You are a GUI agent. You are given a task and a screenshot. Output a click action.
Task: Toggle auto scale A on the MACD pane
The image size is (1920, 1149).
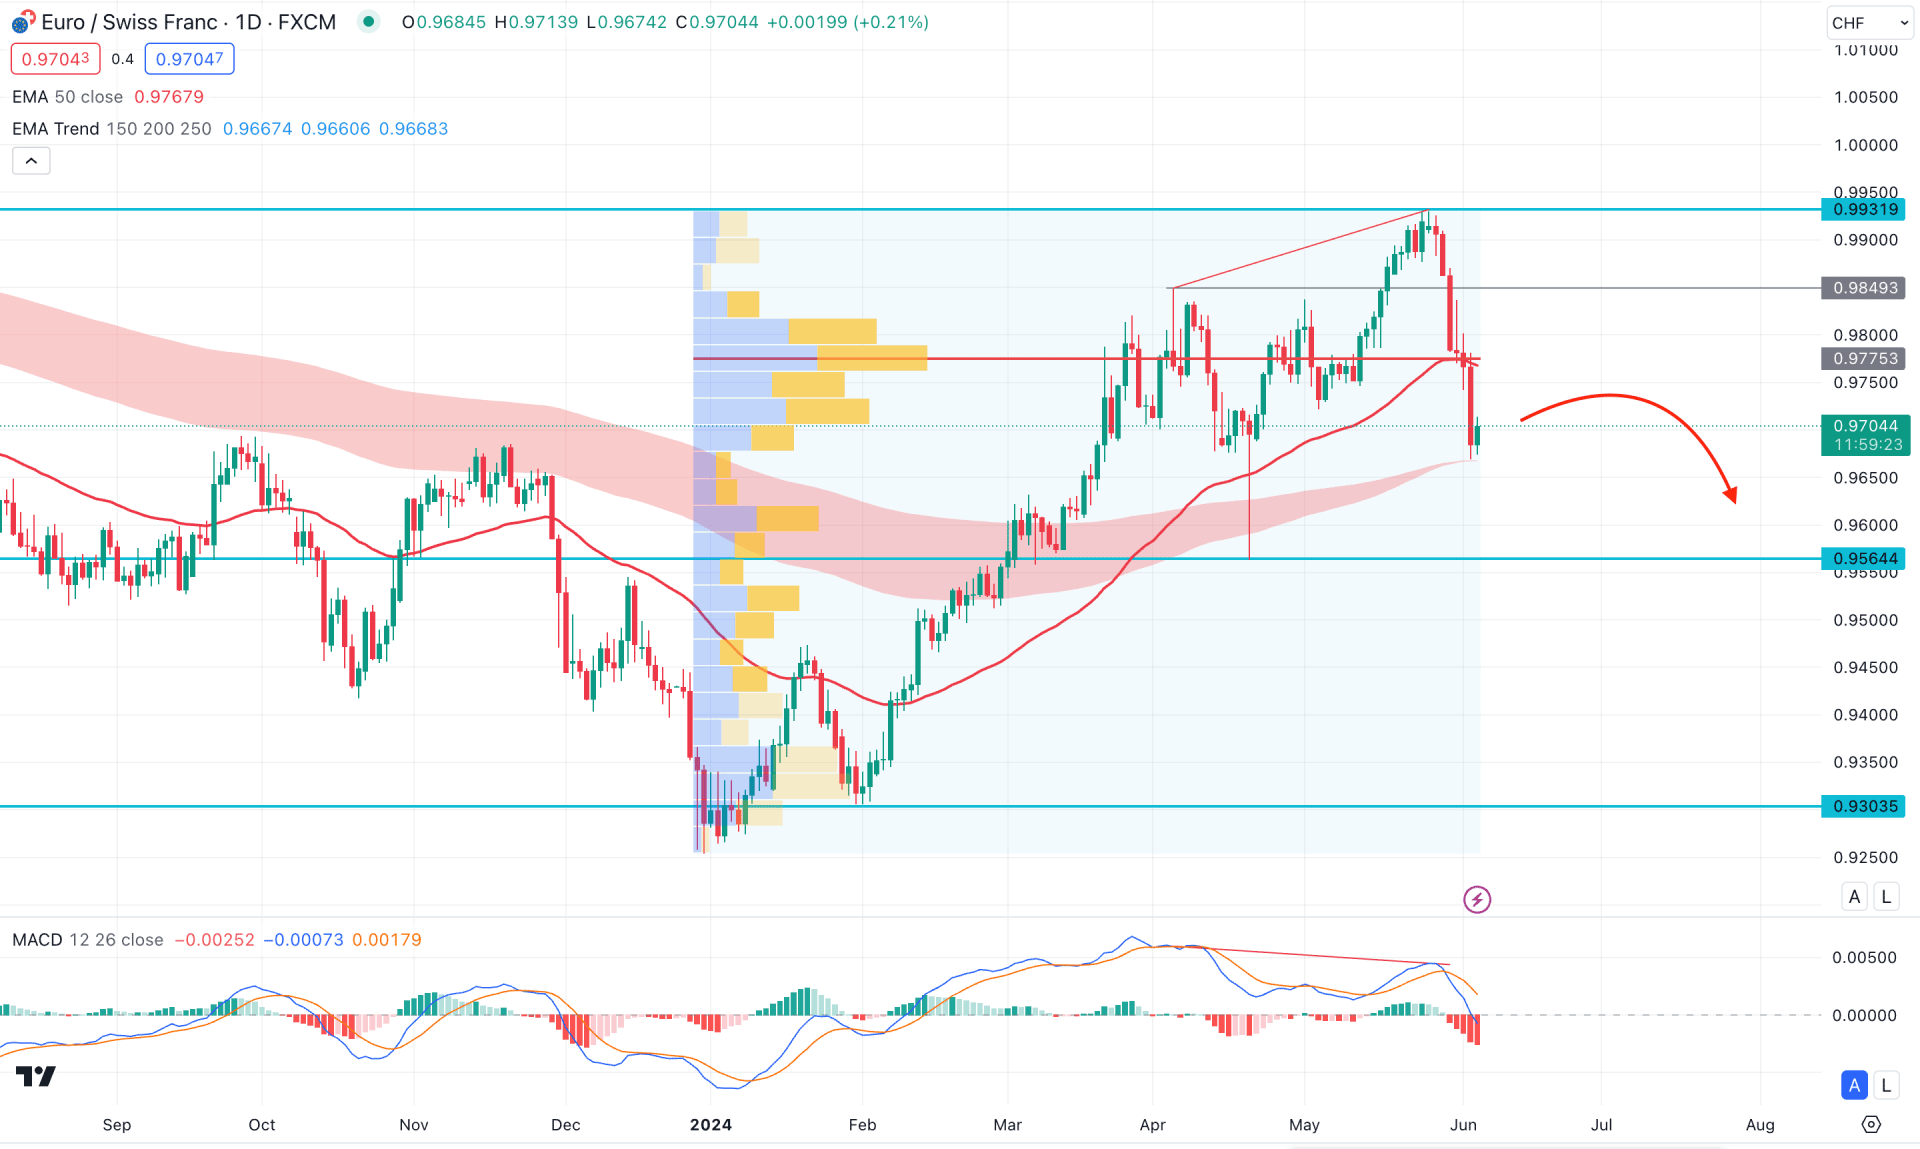click(1855, 1085)
